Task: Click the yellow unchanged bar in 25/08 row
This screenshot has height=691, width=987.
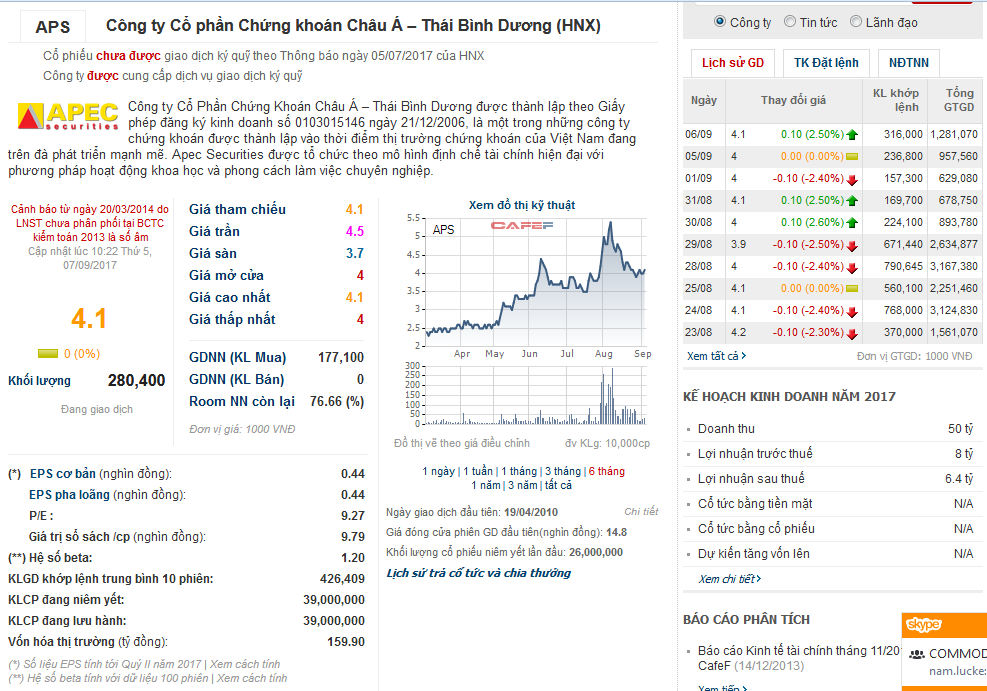Action: [x=852, y=288]
